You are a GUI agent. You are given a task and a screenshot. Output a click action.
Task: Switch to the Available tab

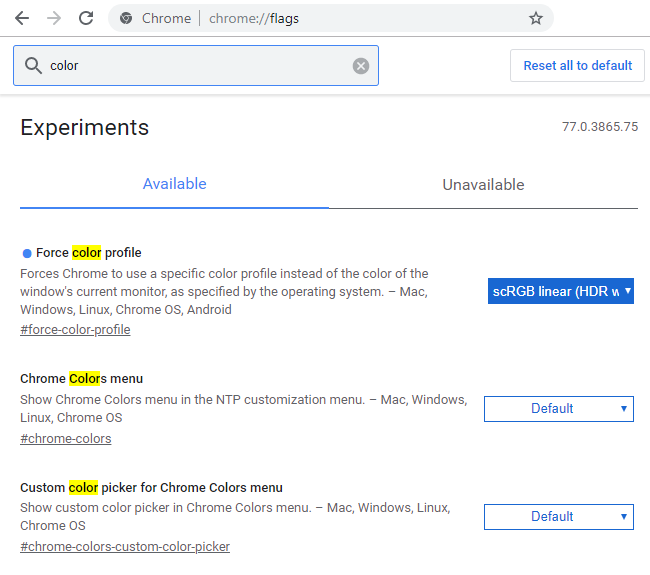175,184
